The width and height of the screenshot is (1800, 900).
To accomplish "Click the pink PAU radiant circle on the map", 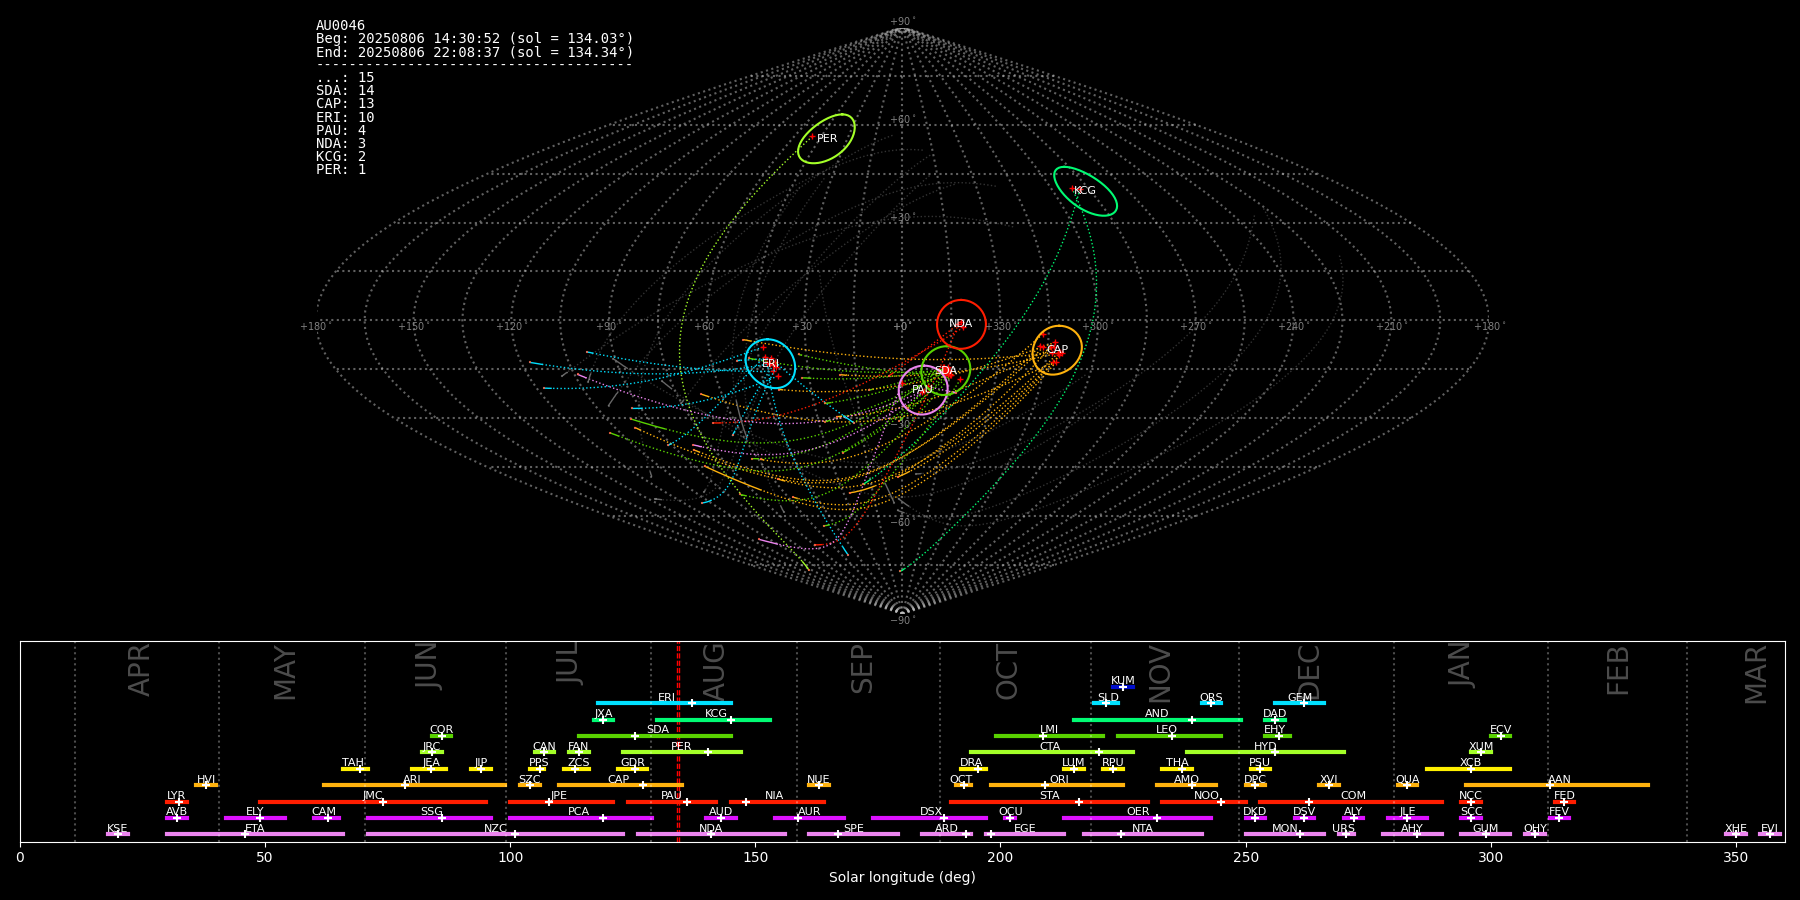I will [x=923, y=390].
